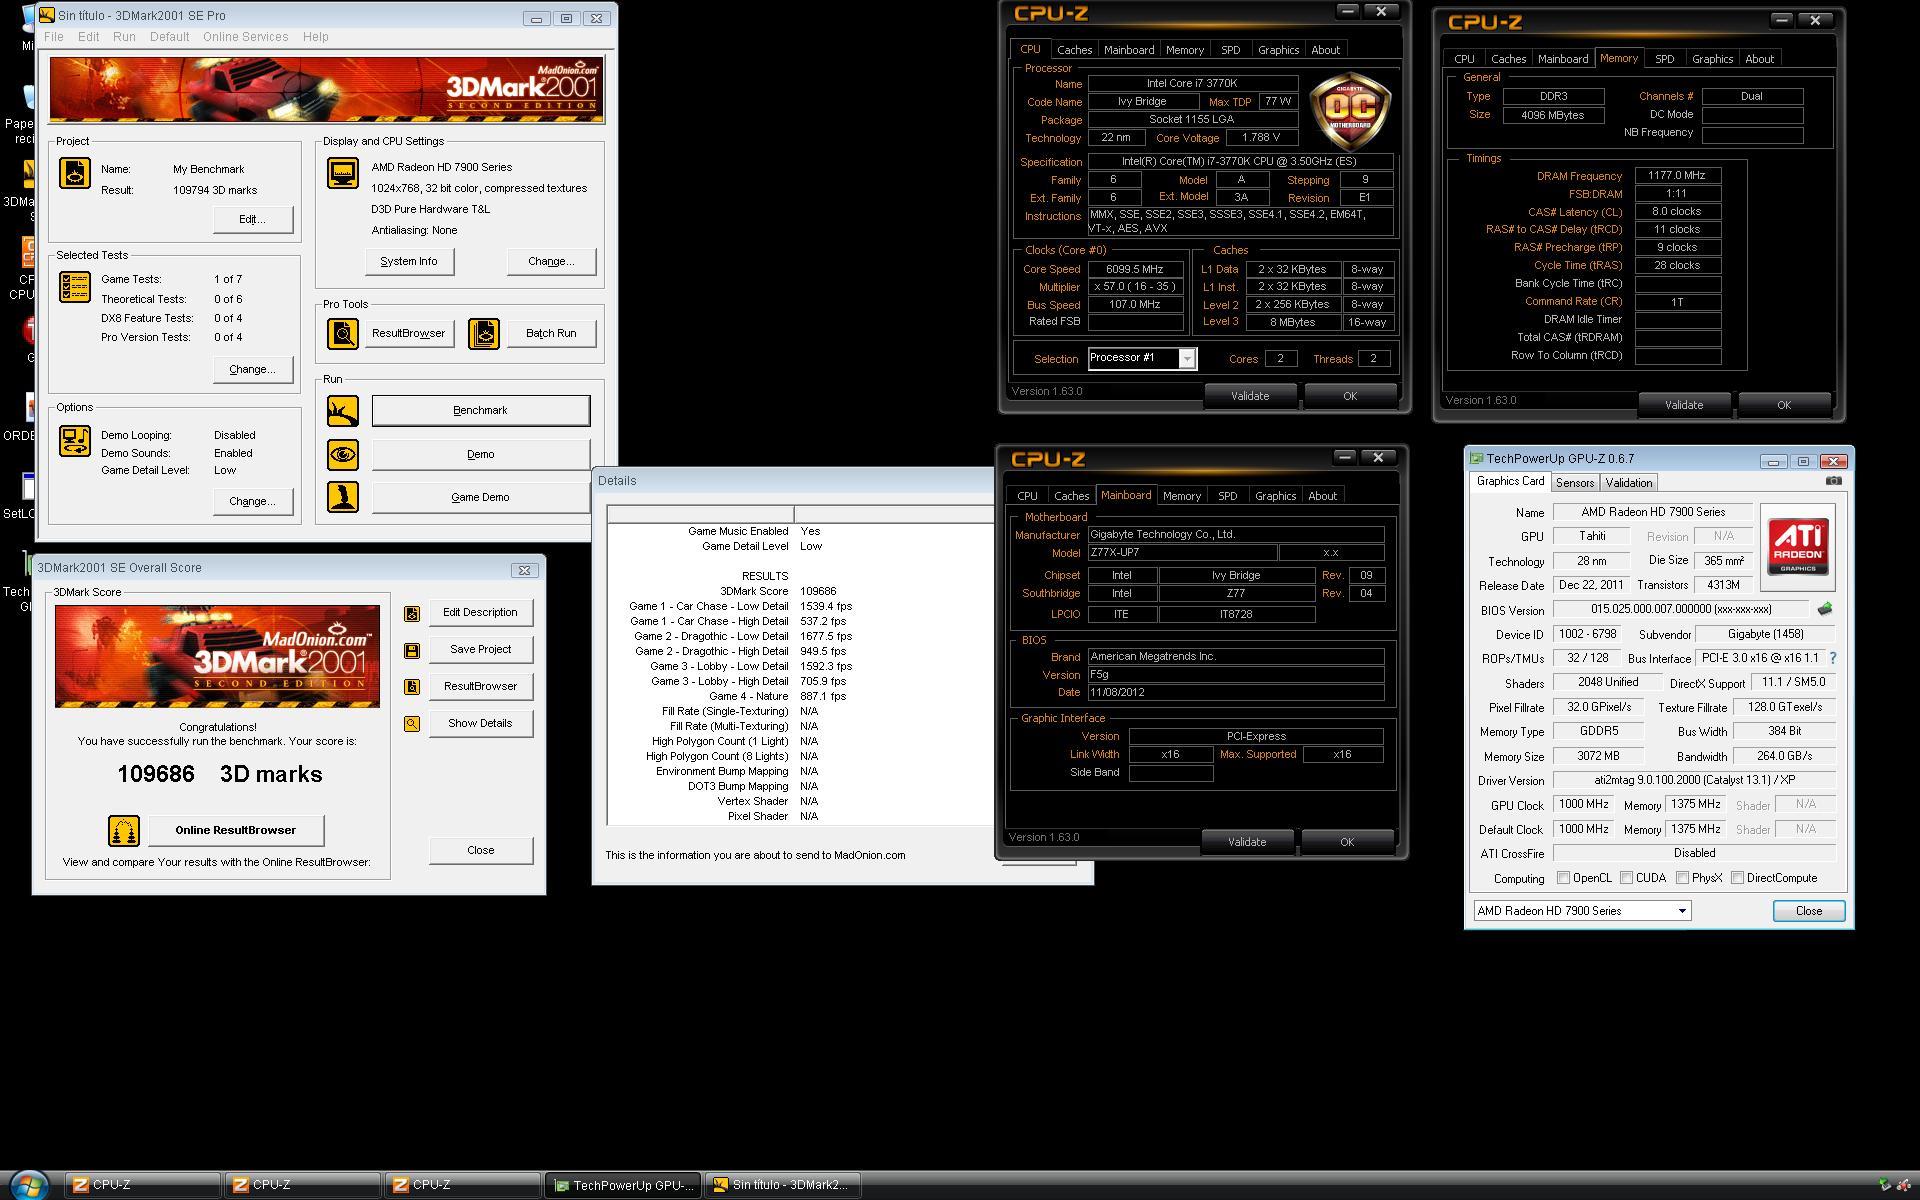Switch to Caches tab in CPU window of CPU-Z

[x=1074, y=50]
